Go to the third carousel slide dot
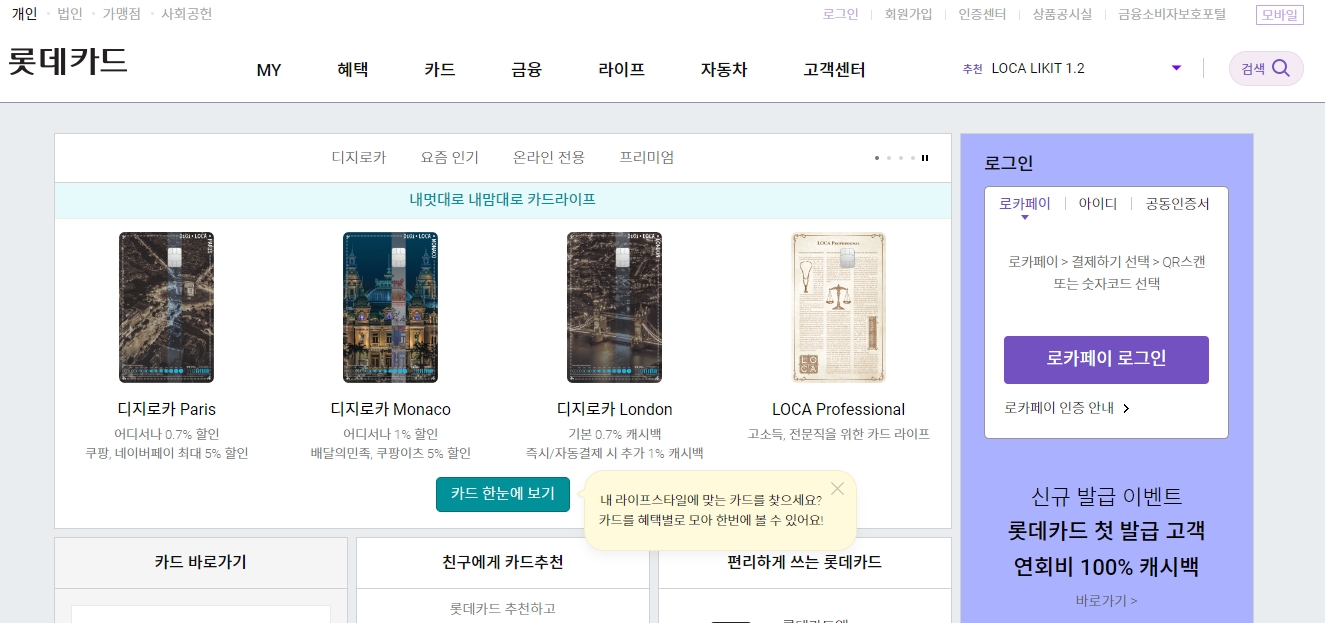Viewport: 1325px width, 623px height. 901,158
